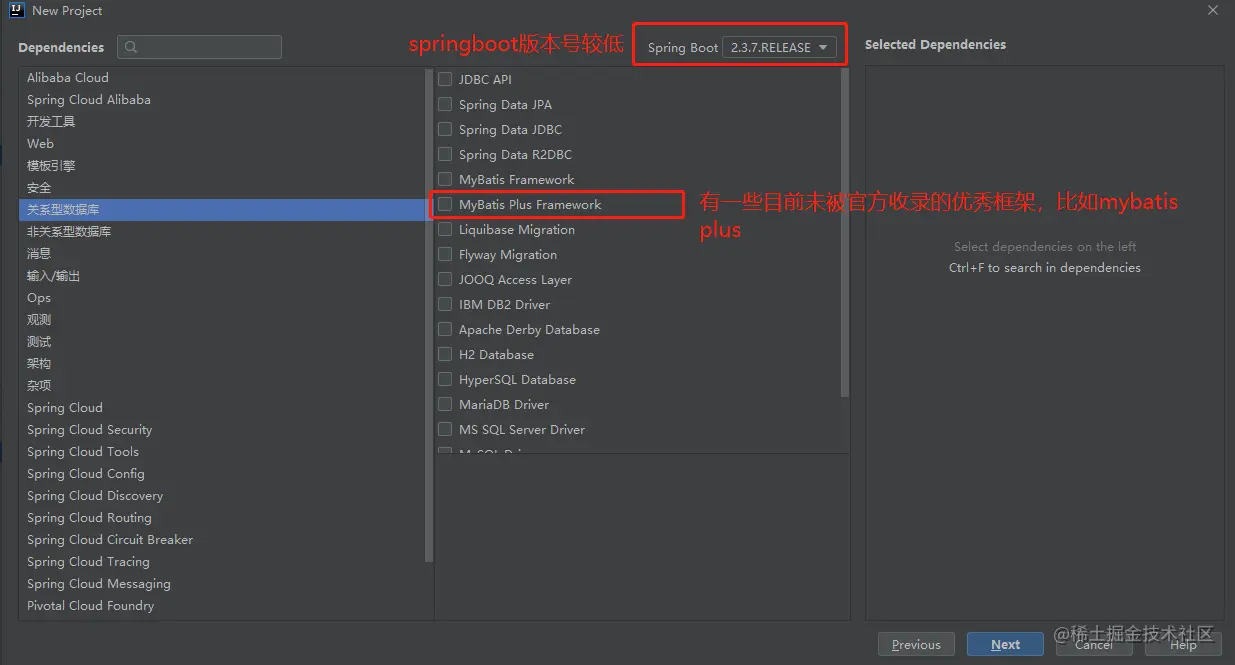
Task: Toggle the Liquibase Migration checkbox
Action: click(x=445, y=229)
